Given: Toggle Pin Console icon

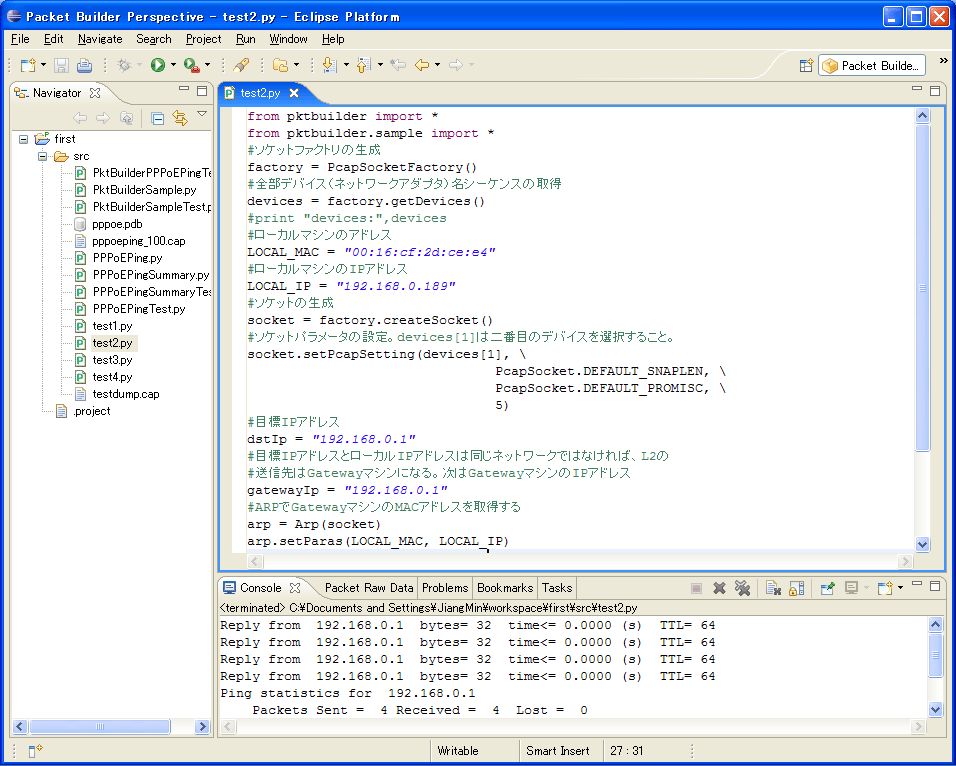Looking at the screenshot, I should coord(827,588).
